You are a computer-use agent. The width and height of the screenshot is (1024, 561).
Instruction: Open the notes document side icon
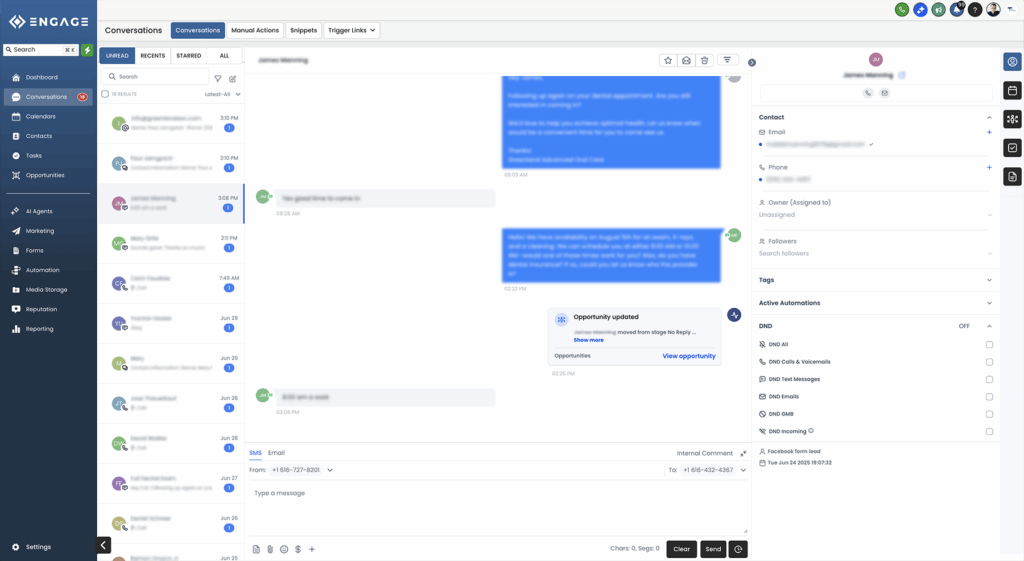(1012, 176)
